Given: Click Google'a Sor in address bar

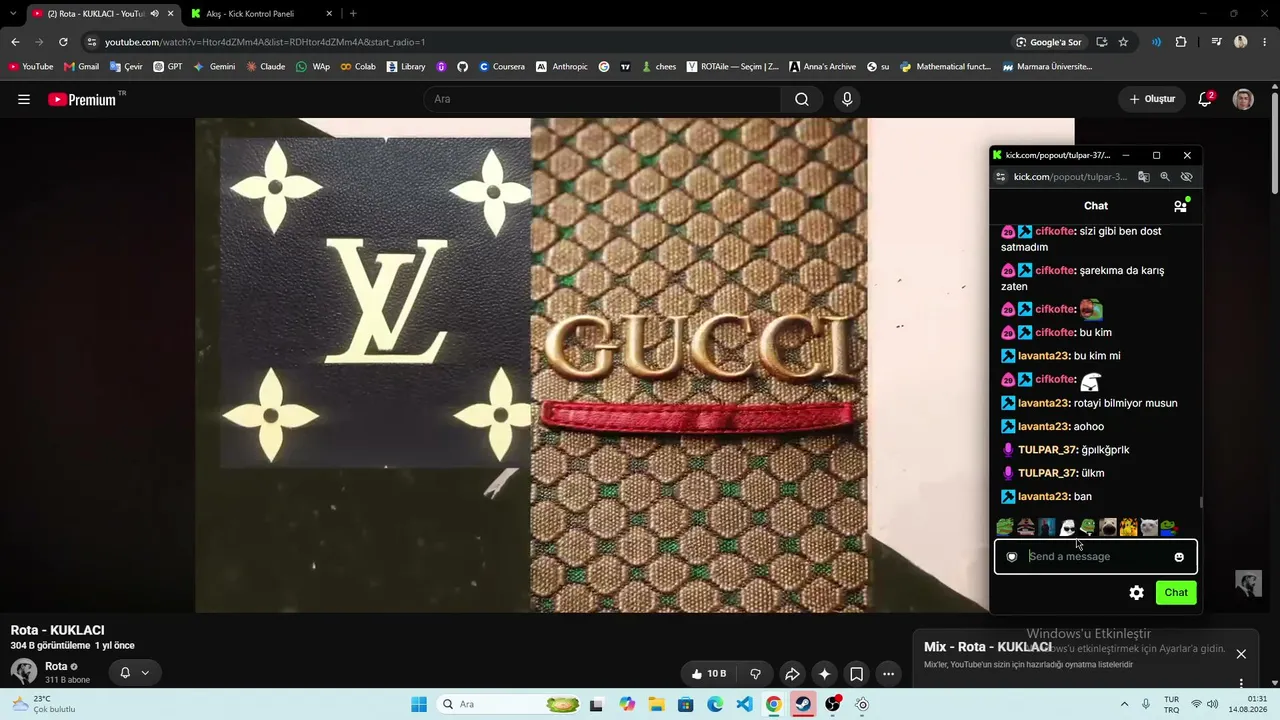Looking at the screenshot, I should [x=1049, y=42].
